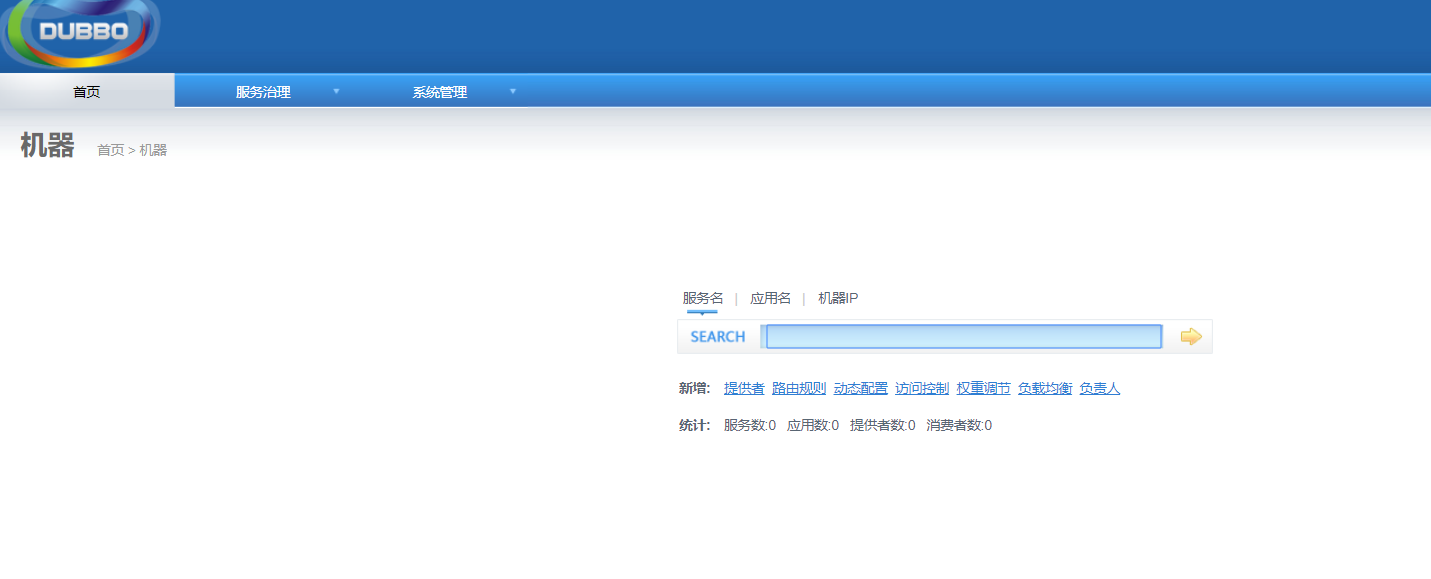Click the SEARCH label
This screenshot has height=579, width=1431.
coord(718,337)
